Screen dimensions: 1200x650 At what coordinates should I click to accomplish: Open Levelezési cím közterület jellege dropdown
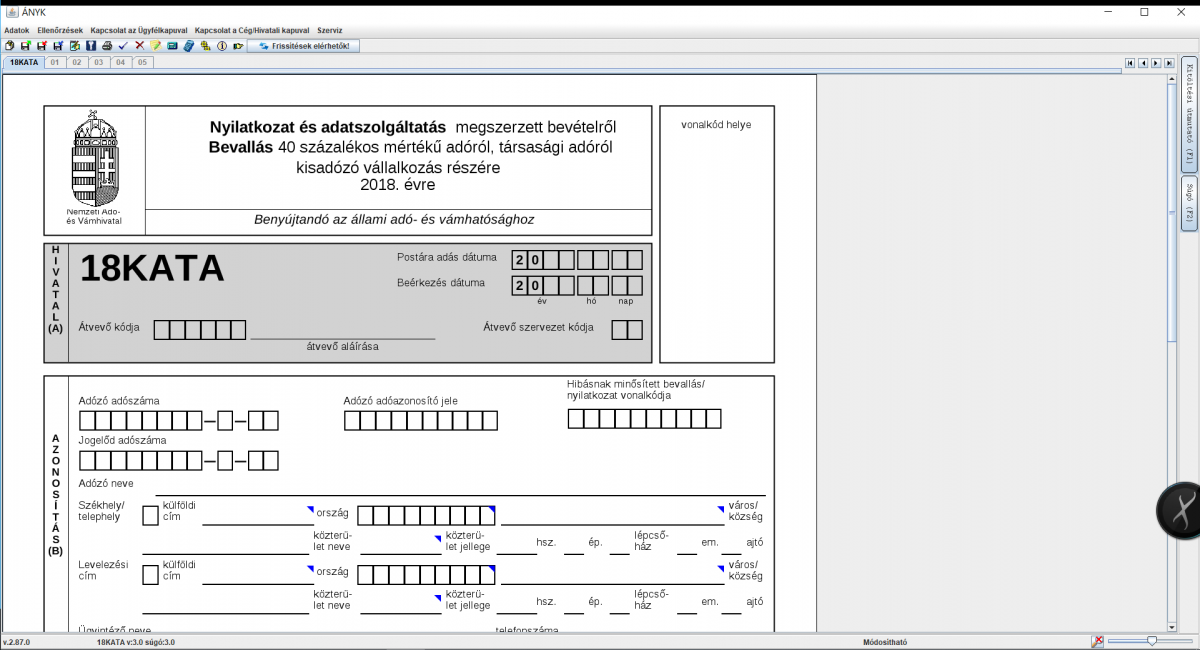pos(438,599)
